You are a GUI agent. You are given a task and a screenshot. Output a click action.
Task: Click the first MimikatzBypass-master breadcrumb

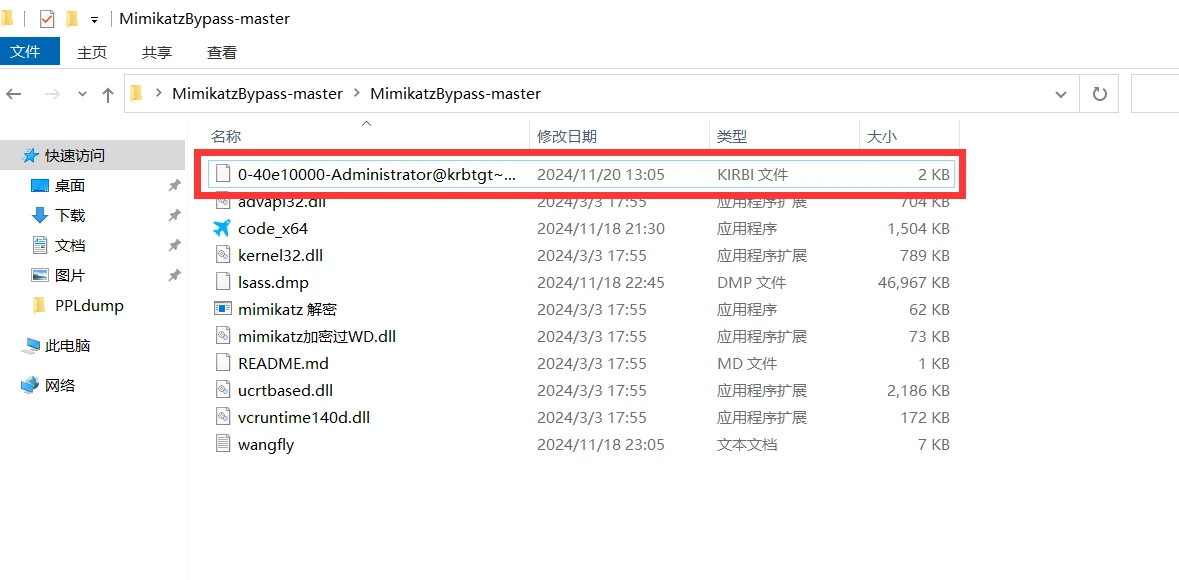pyautogui.click(x=257, y=94)
